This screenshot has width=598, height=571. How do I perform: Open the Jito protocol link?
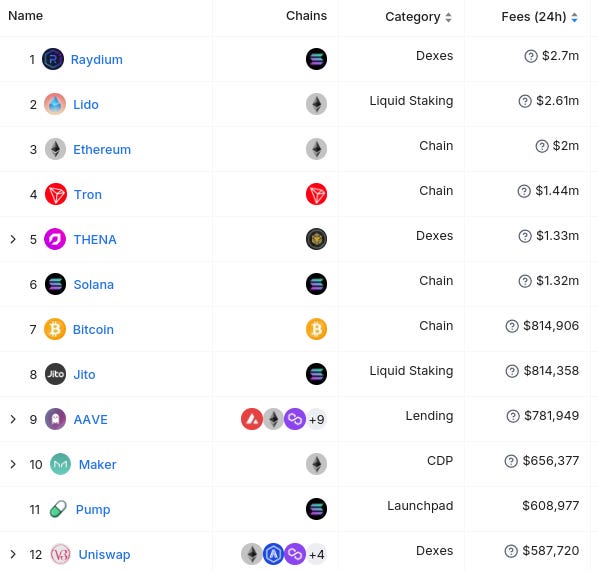click(84, 375)
